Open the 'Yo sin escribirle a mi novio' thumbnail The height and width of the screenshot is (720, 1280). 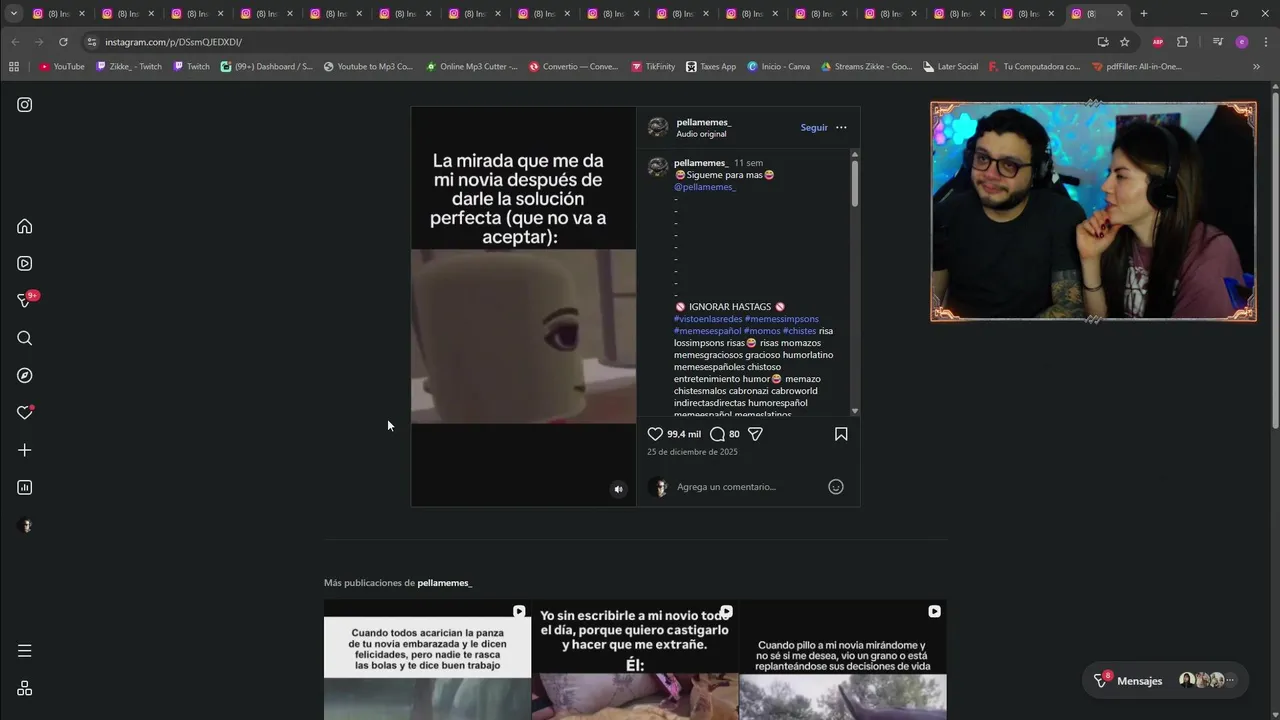pyautogui.click(x=635, y=660)
